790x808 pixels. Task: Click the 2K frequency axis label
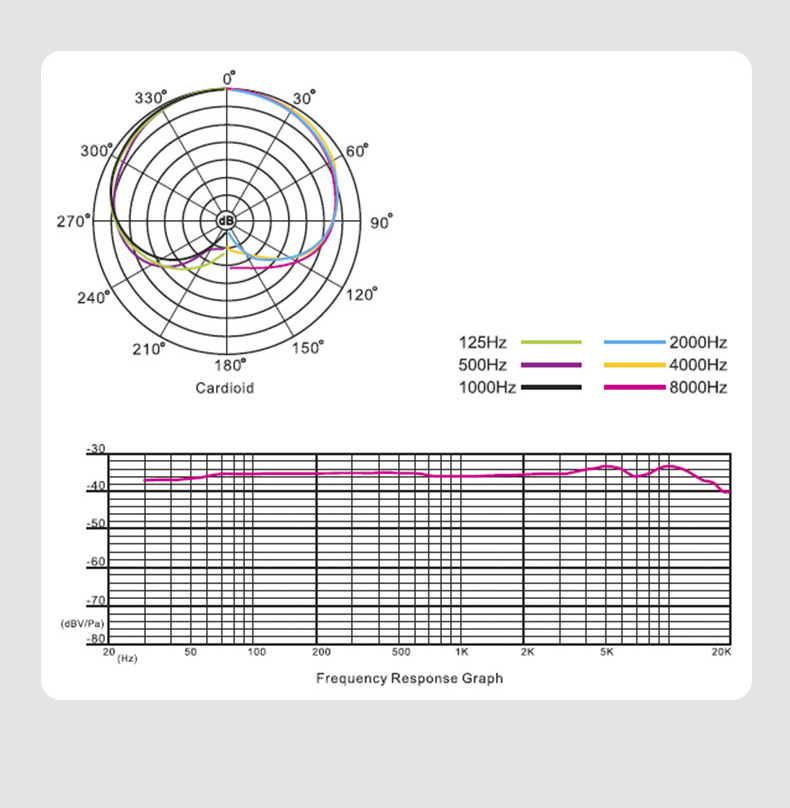pyautogui.click(x=528, y=652)
